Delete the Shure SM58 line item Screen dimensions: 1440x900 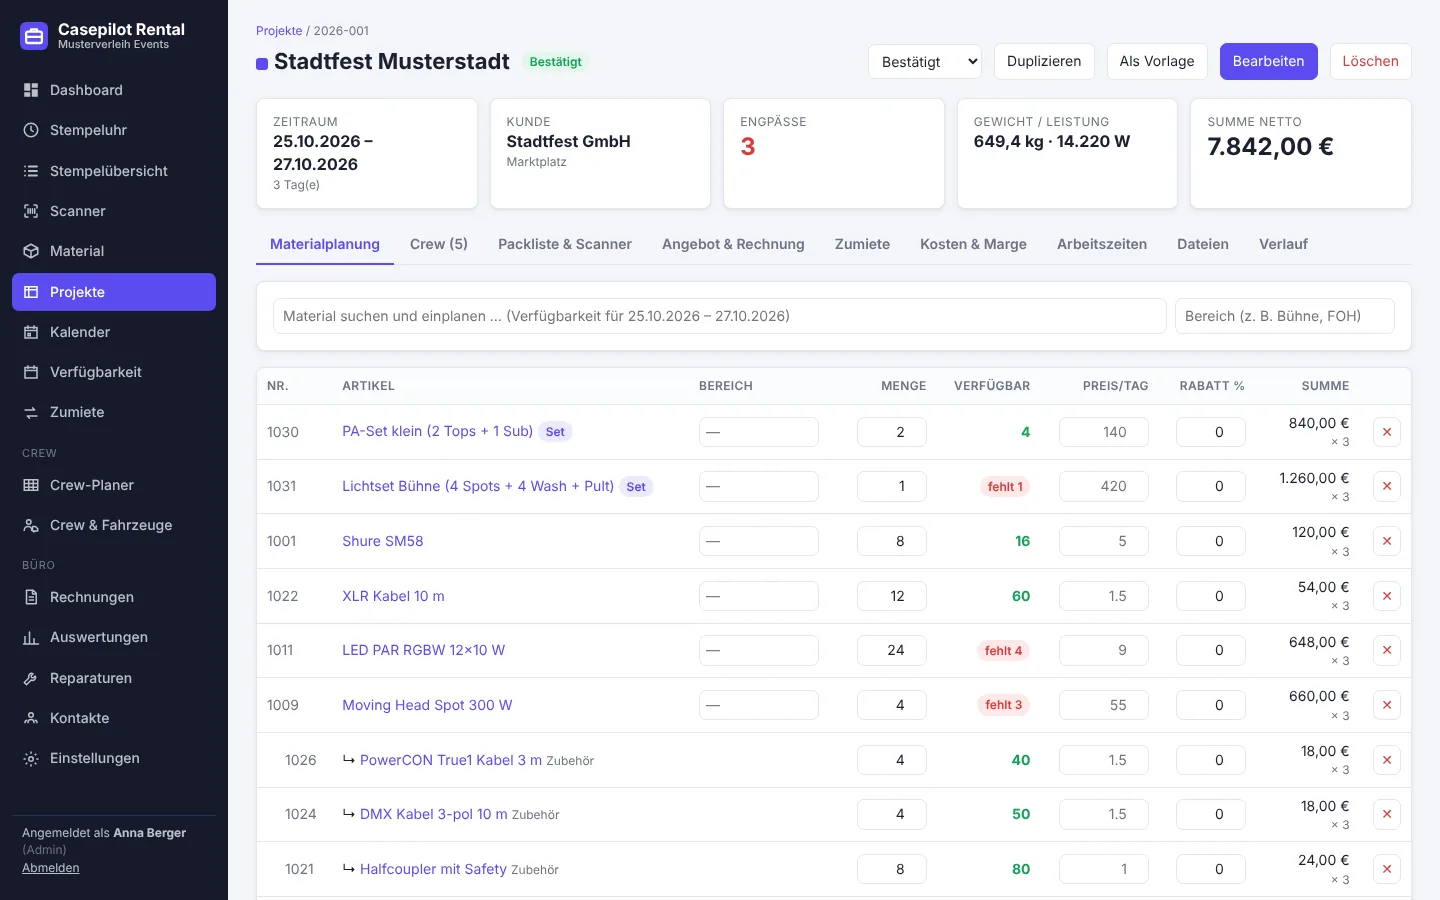pos(1387,541)
